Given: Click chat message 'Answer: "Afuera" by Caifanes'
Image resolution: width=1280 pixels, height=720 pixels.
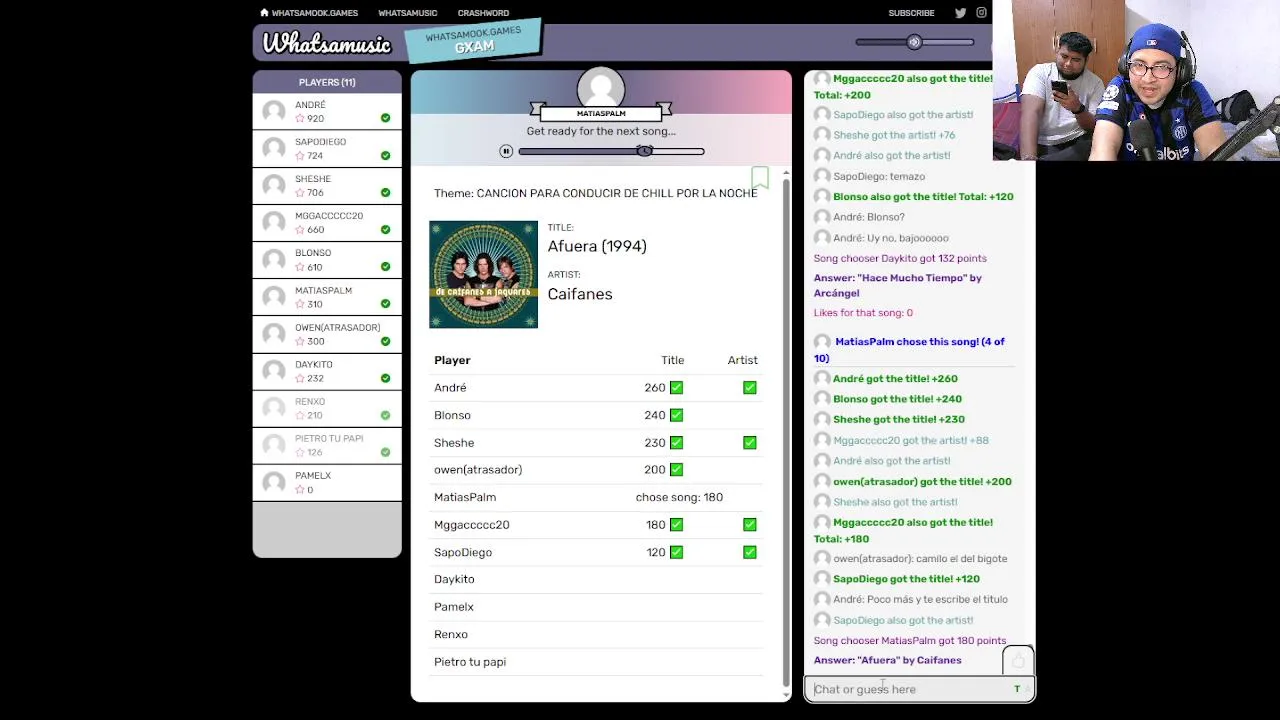Looking at the screenshot, I should (x=887, y=660).
